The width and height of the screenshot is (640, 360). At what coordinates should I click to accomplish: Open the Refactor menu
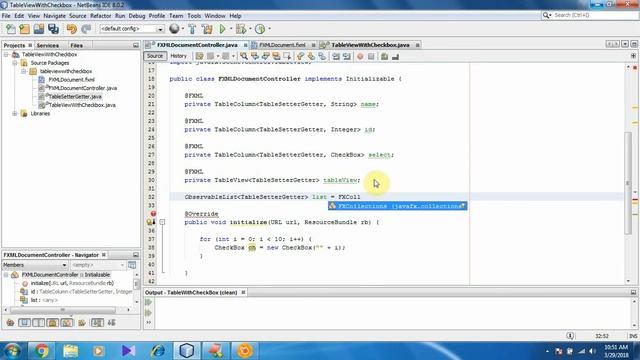tap(100, 16)
